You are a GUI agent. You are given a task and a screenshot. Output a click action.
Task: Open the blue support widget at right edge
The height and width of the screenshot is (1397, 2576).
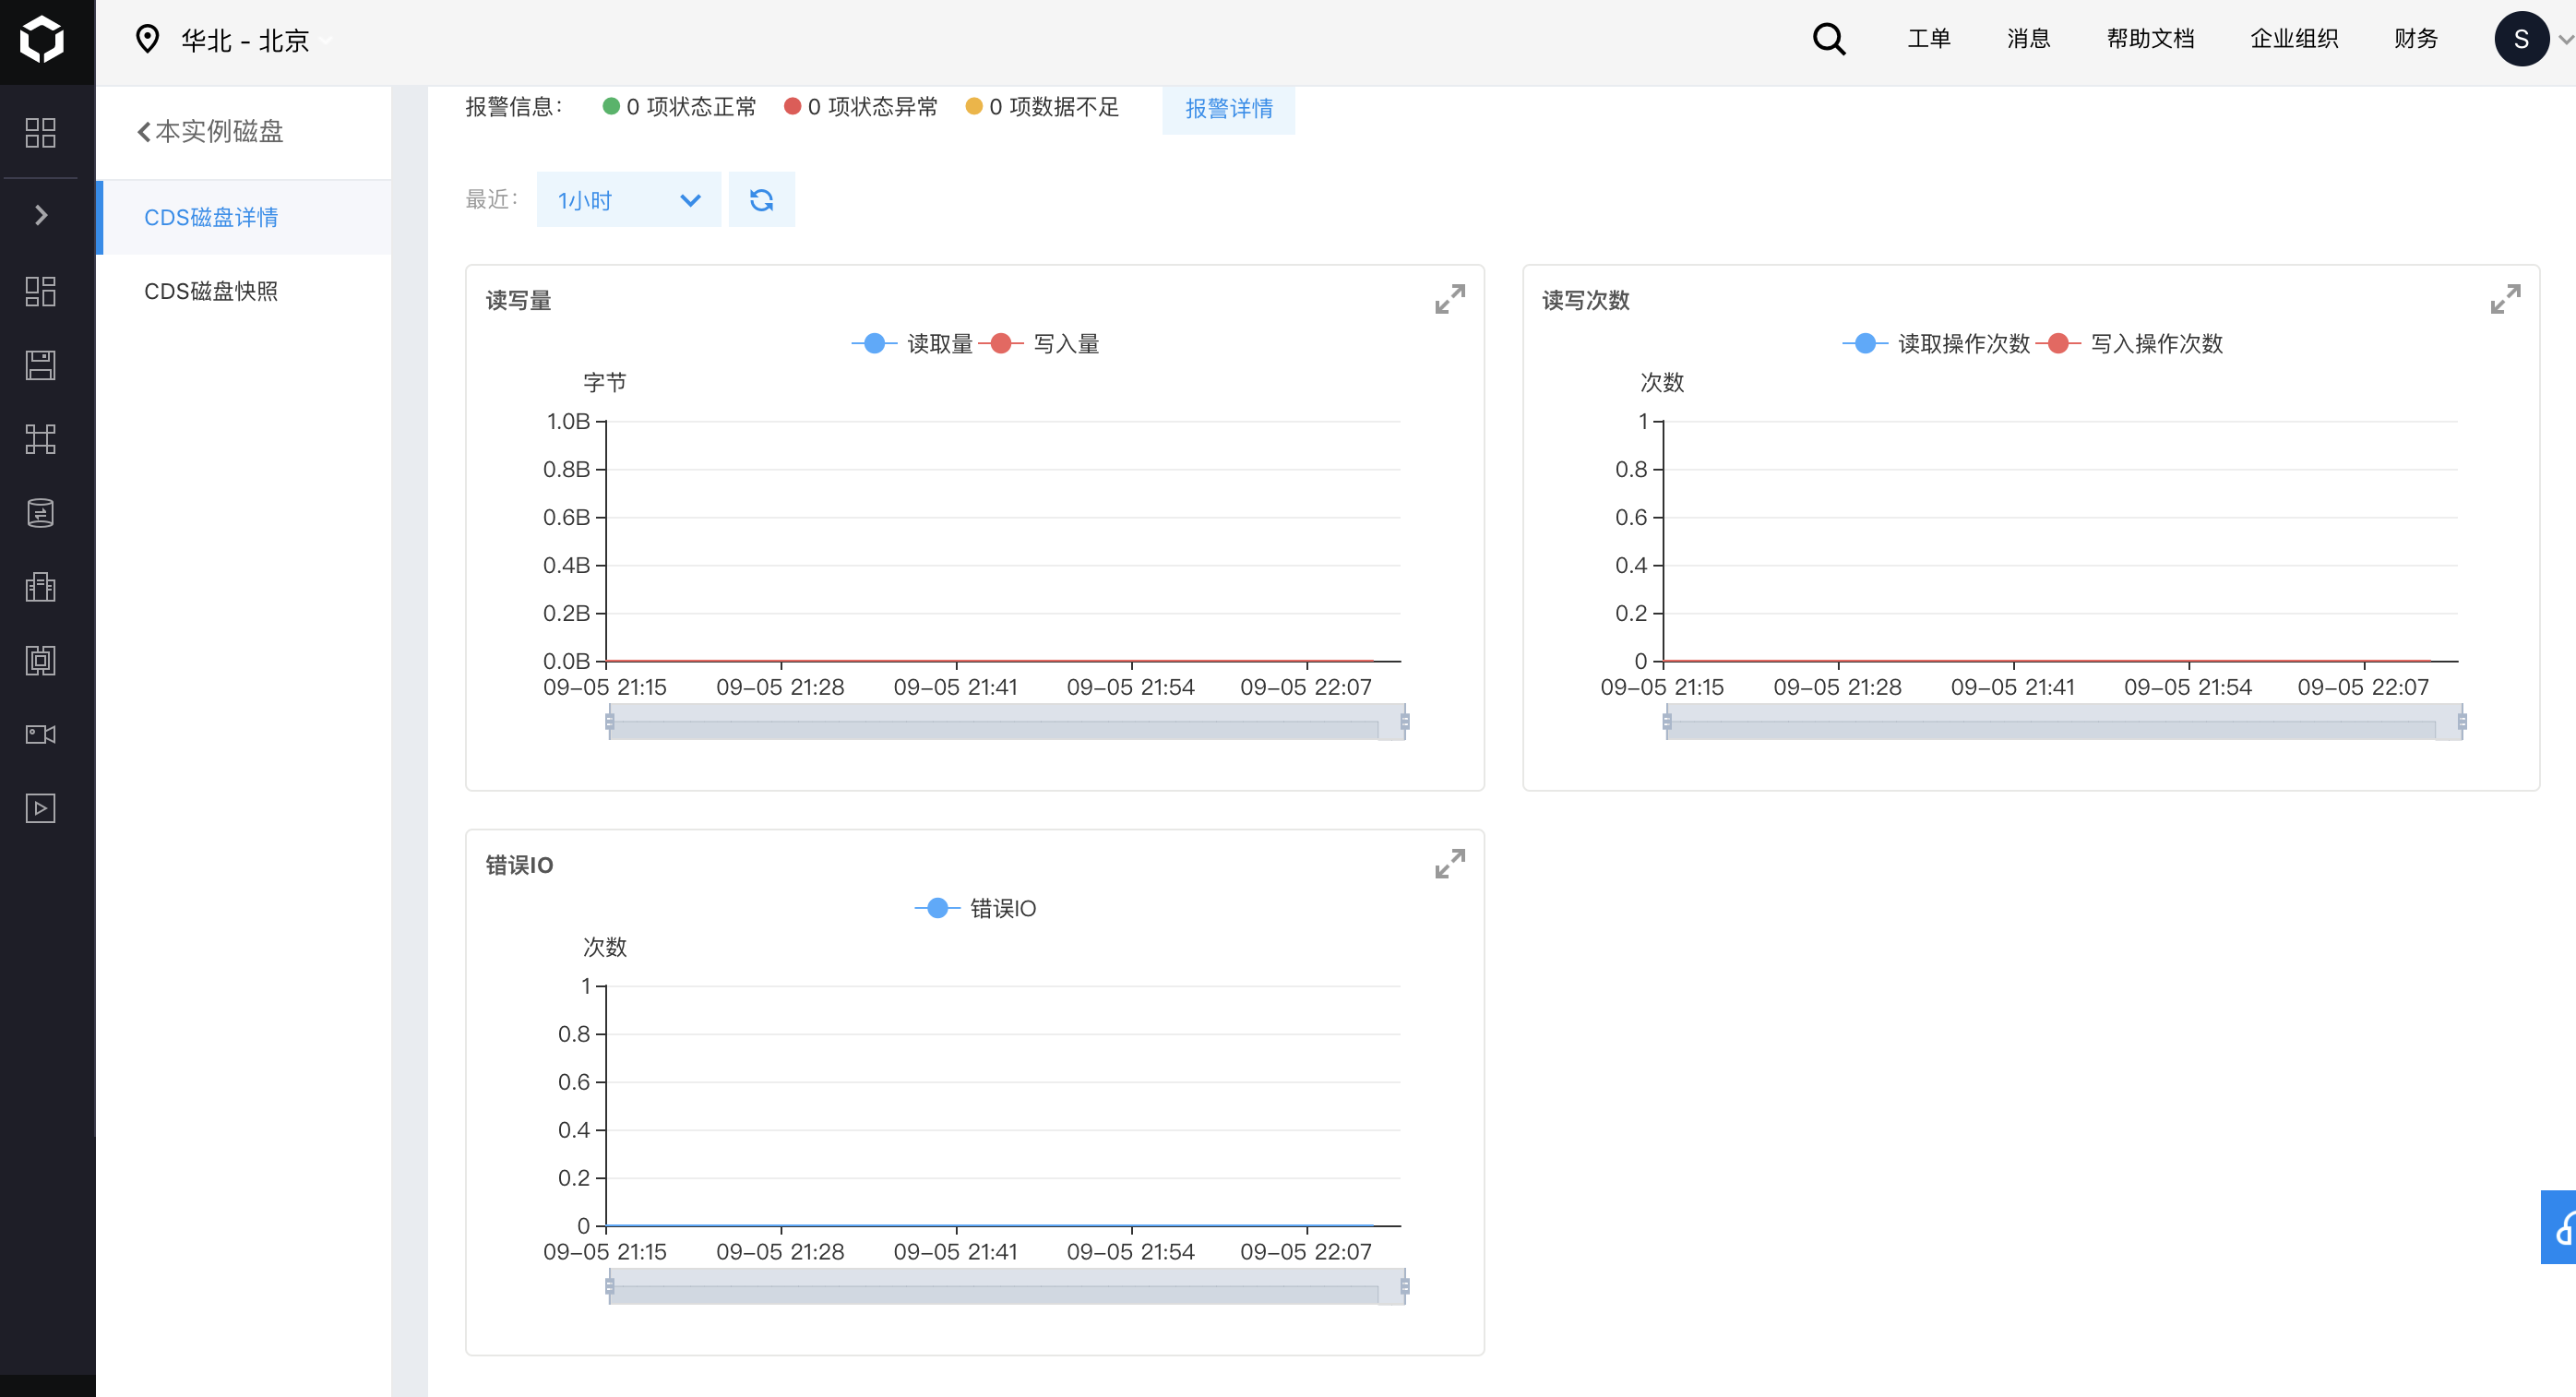point(2559,1227)
